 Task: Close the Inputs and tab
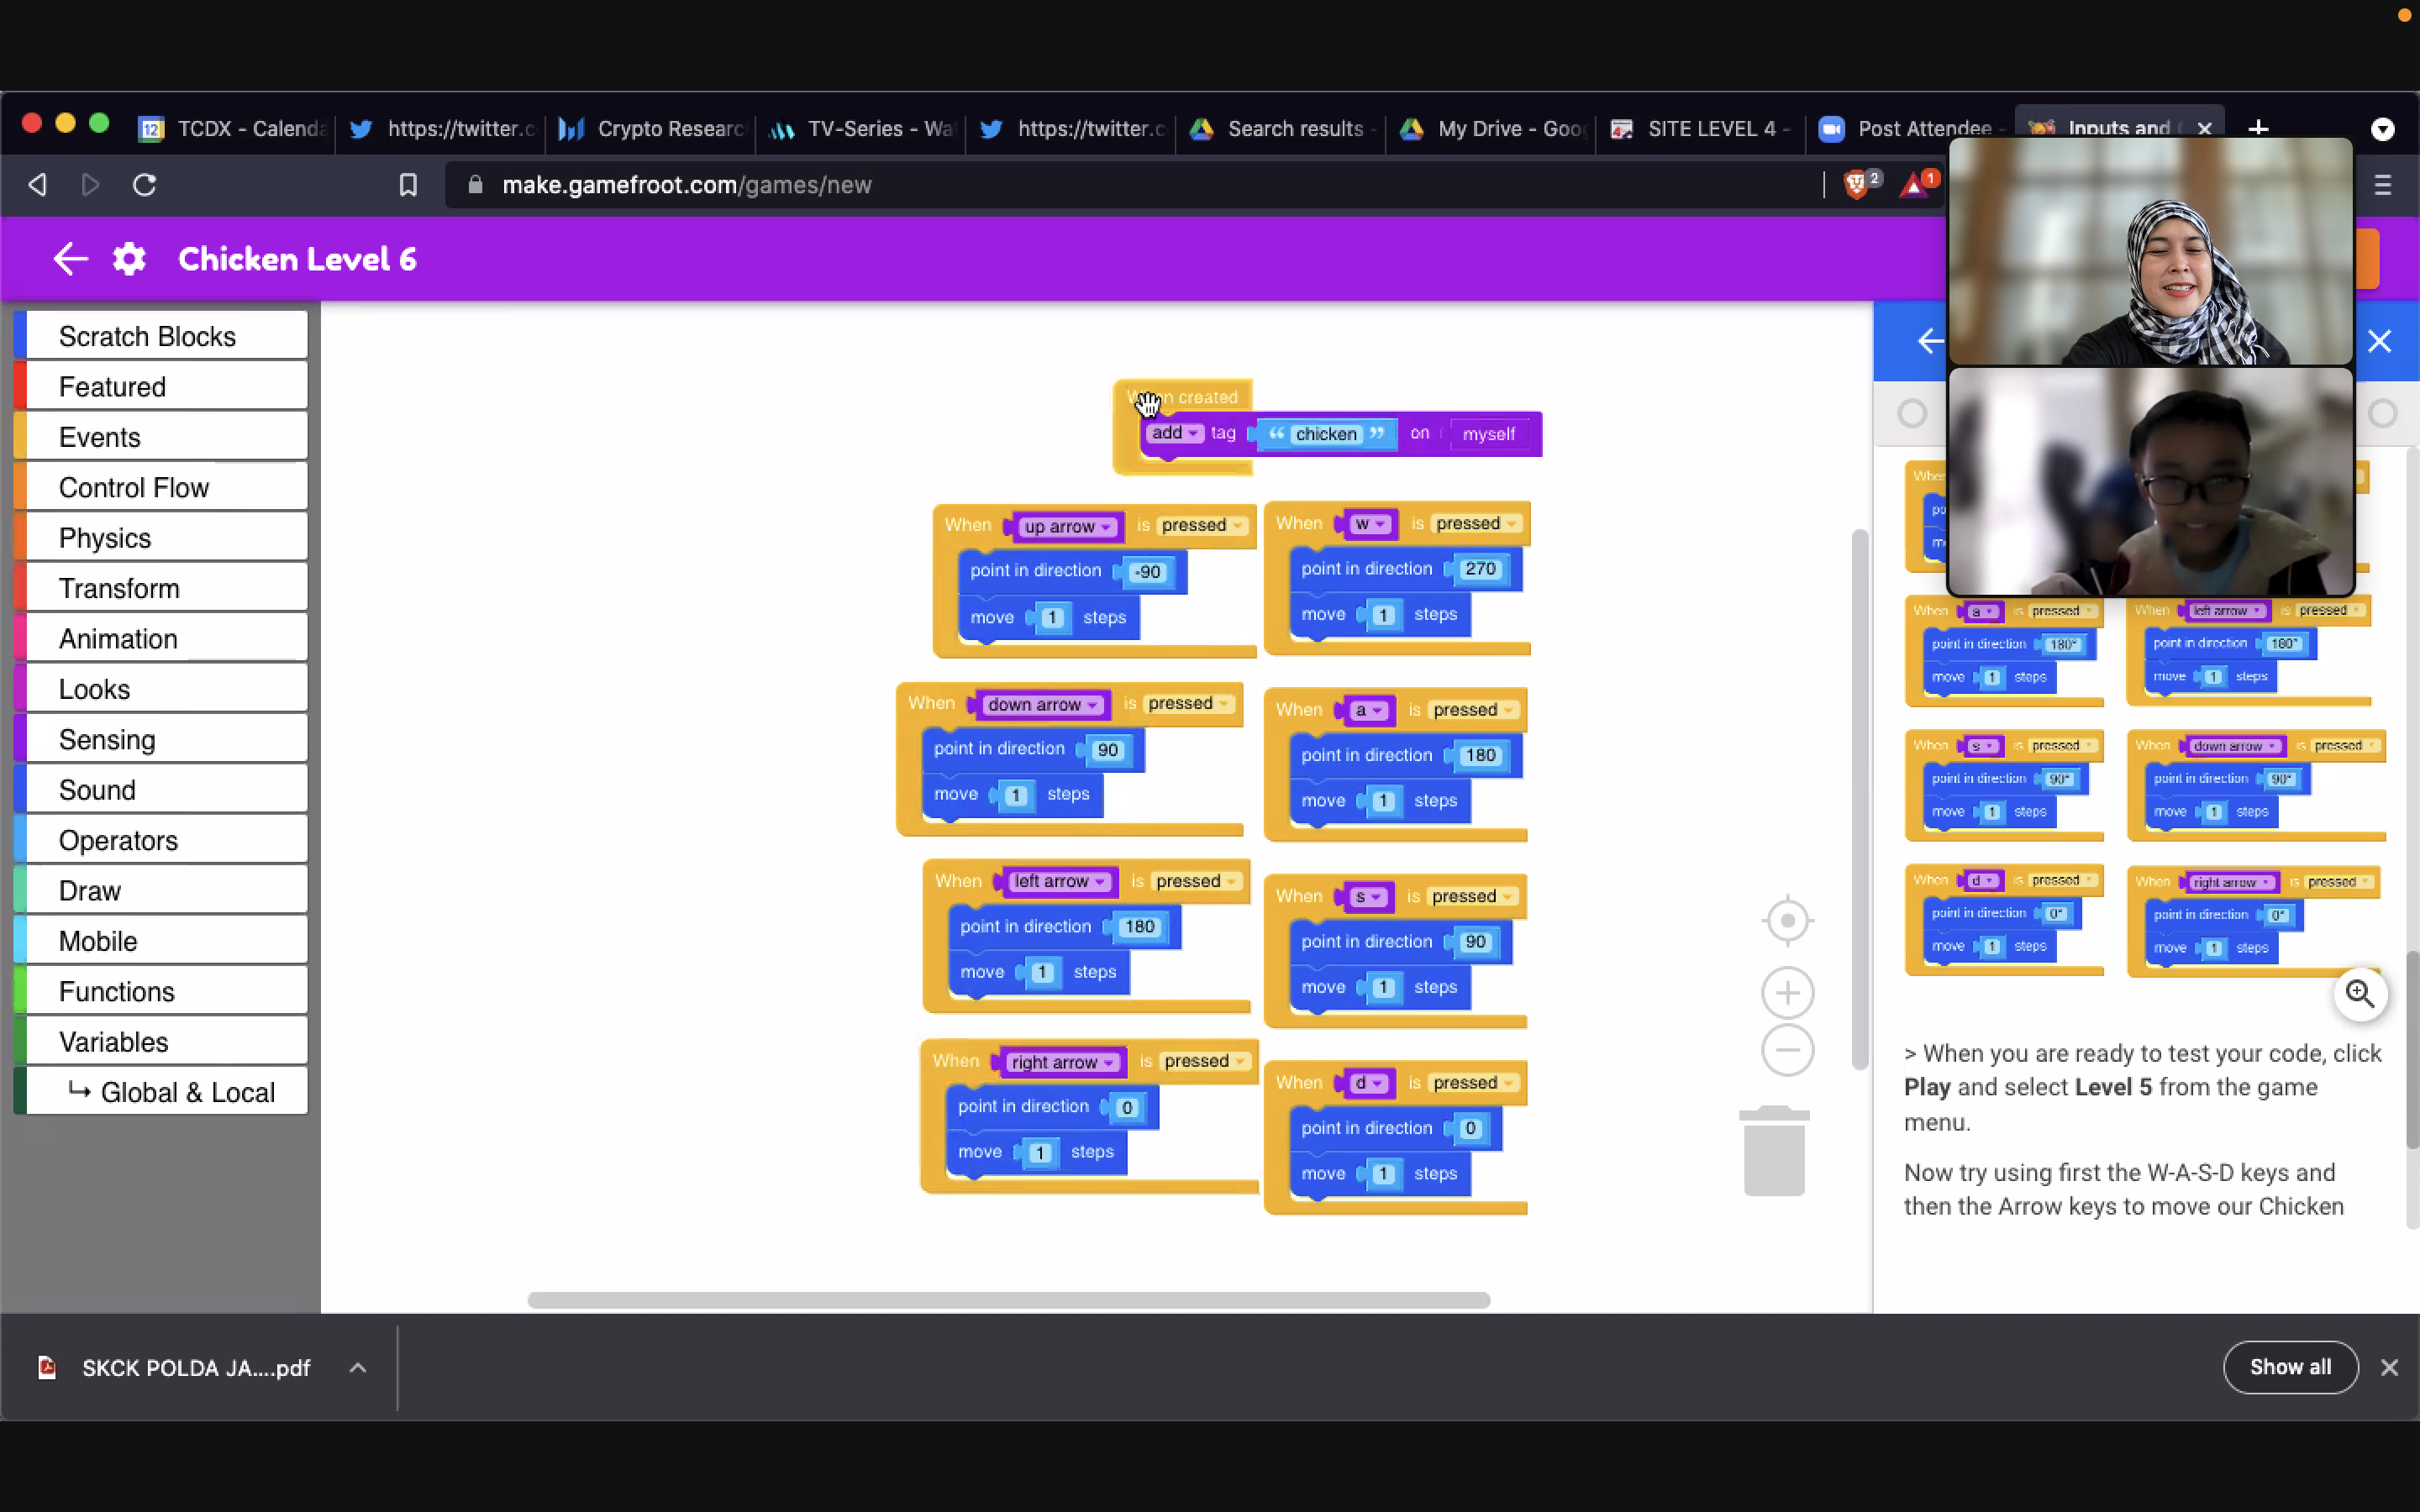pos(2204,129)
